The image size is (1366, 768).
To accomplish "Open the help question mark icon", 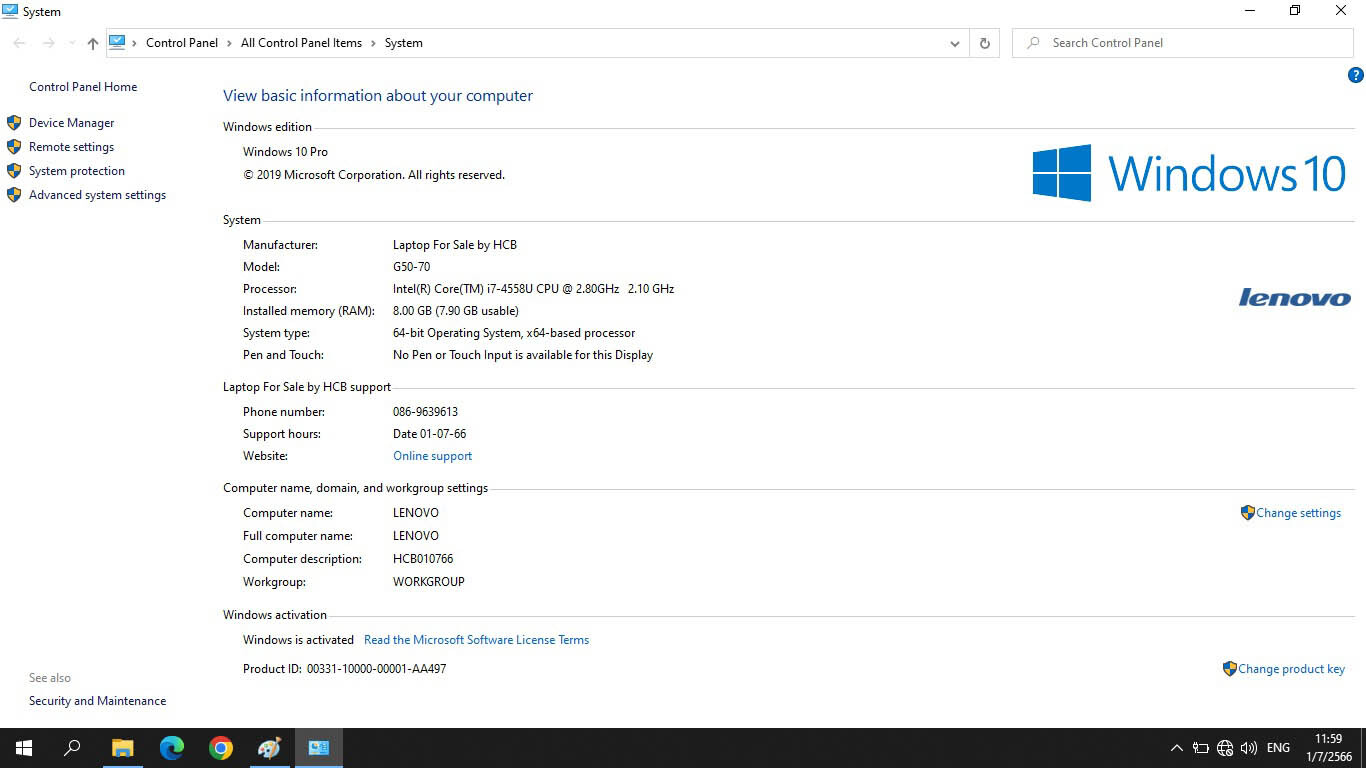I will pyautogui.click(x=1356, y=75).
